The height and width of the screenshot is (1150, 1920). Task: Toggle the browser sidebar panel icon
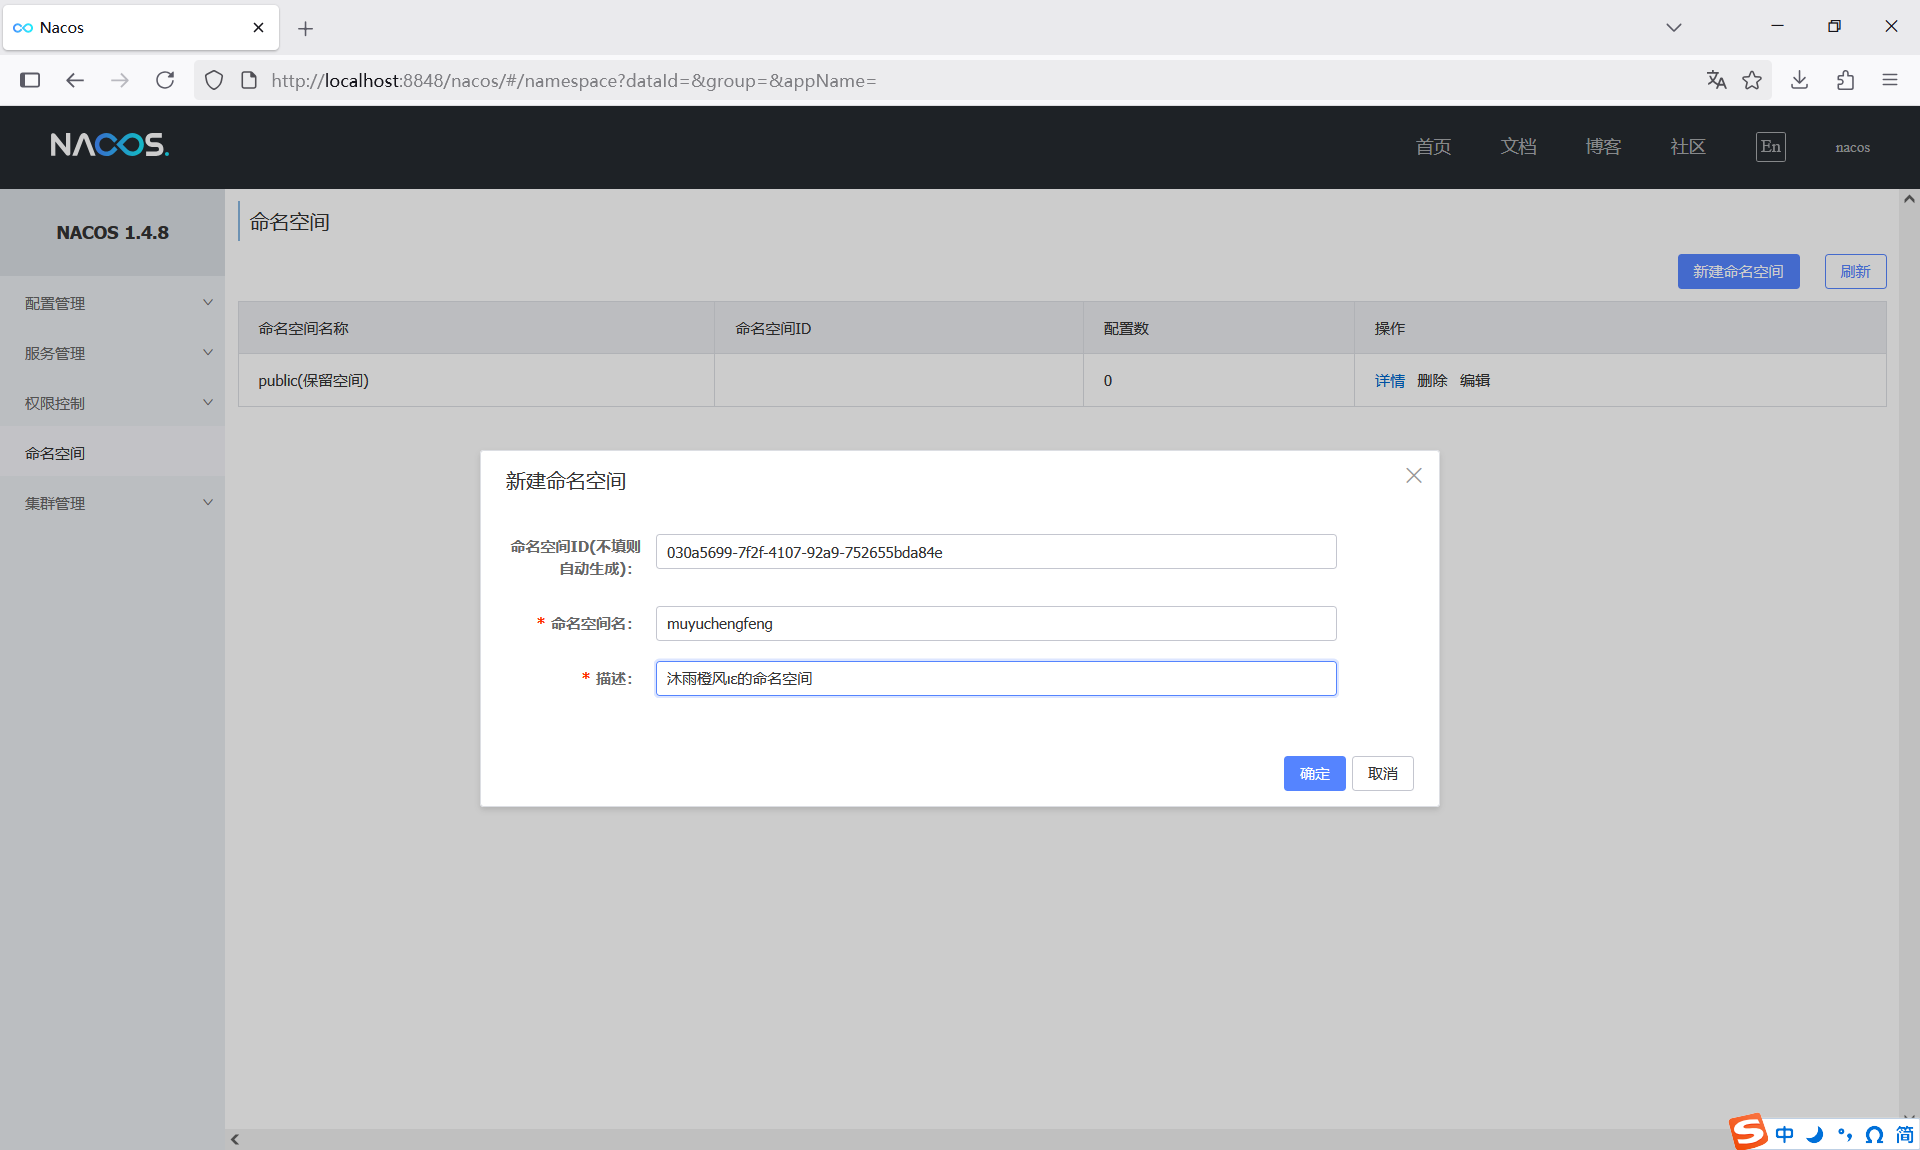[30, 80]
